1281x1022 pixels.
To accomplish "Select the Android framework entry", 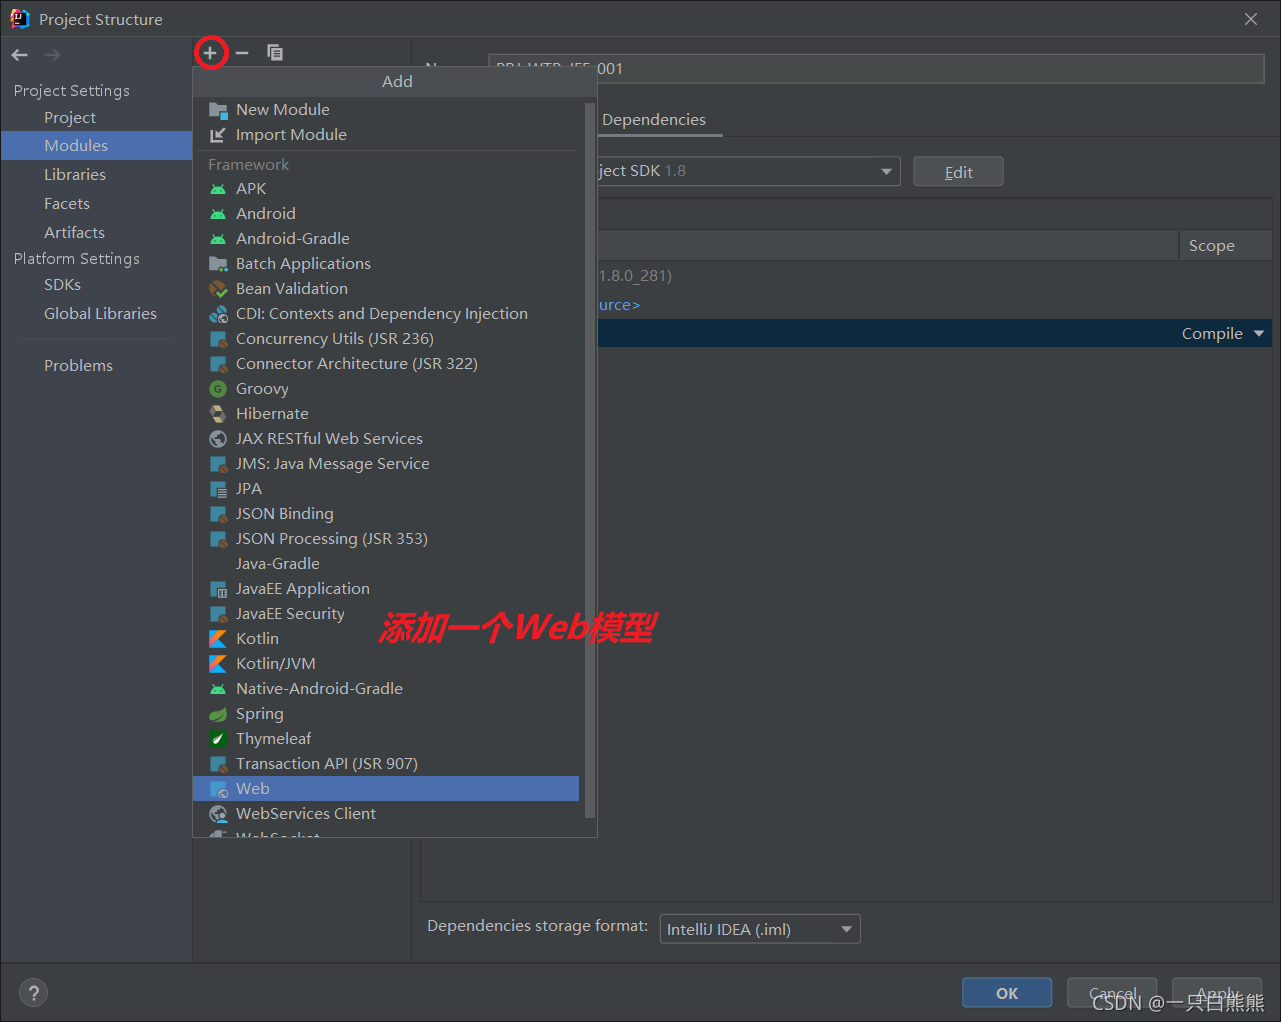I will (386, 214).
